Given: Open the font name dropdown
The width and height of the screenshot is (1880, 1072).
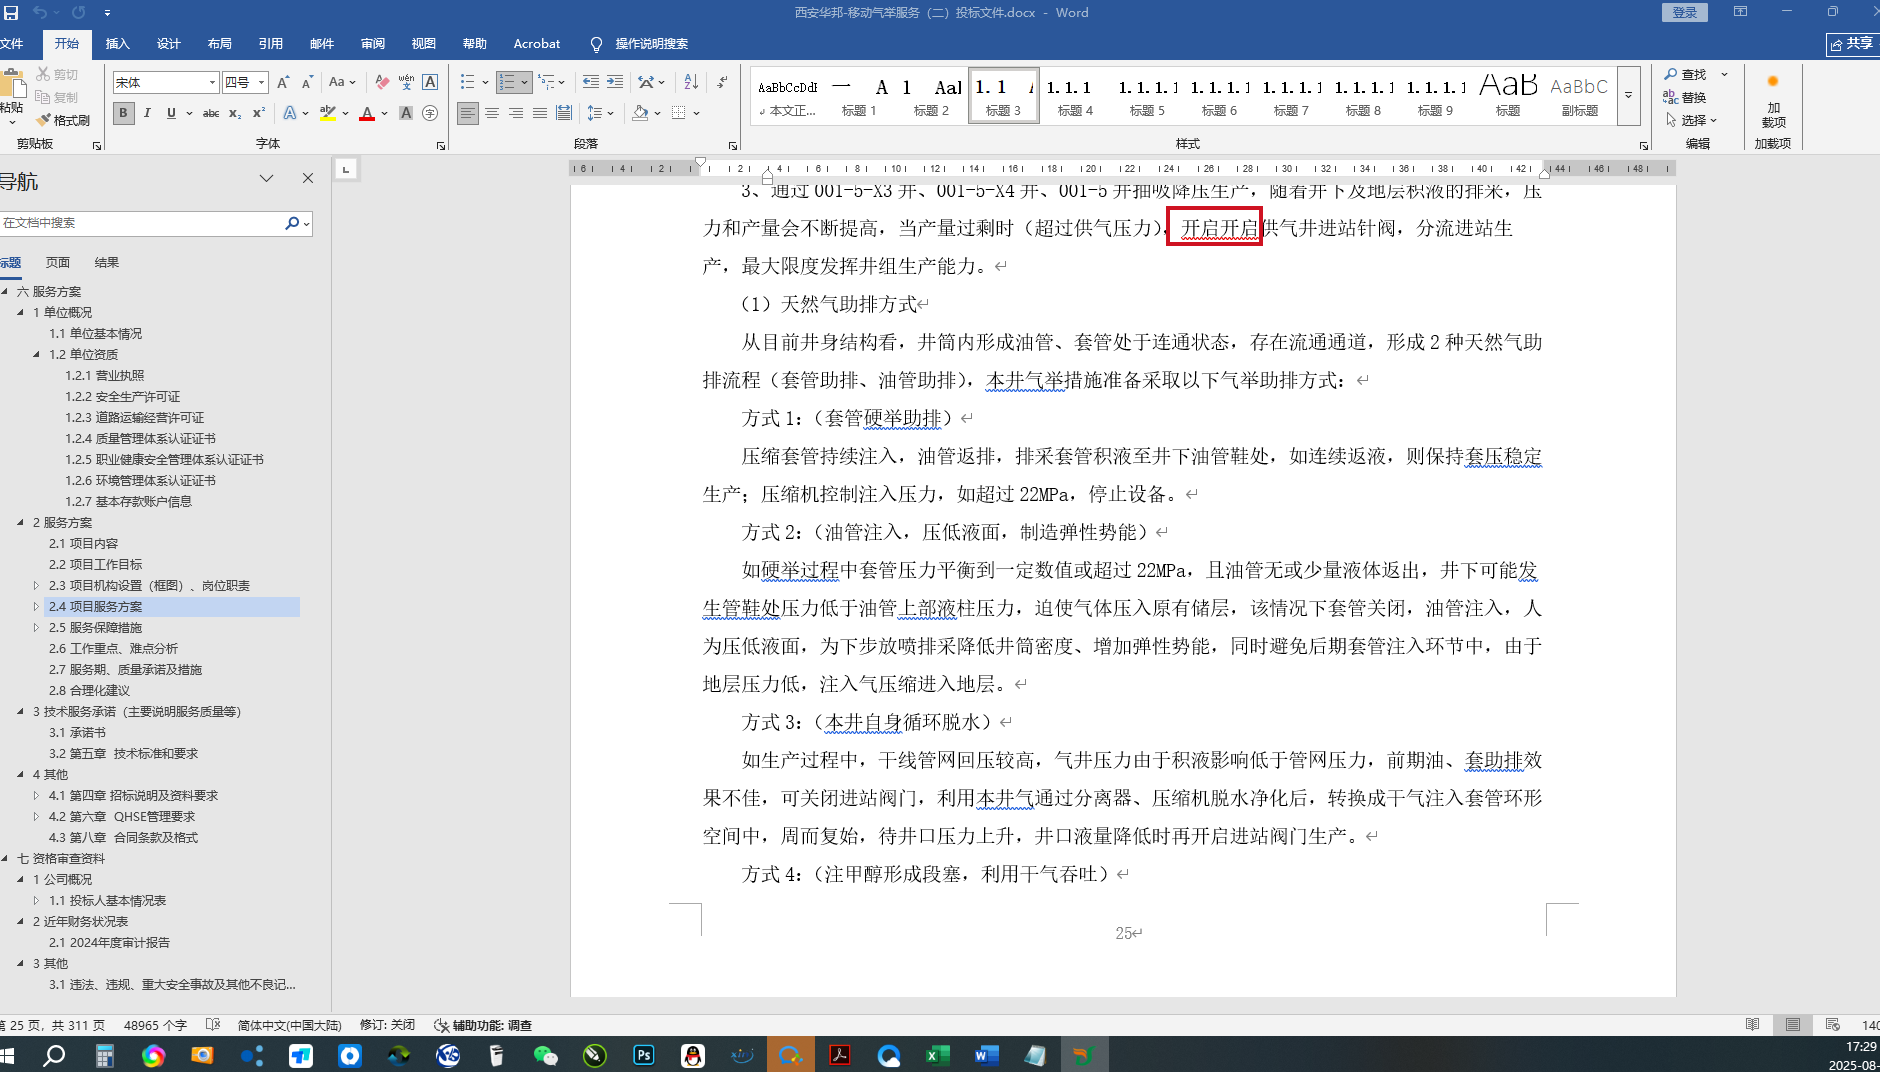Looking at the screenshot, I should [212, 82].
